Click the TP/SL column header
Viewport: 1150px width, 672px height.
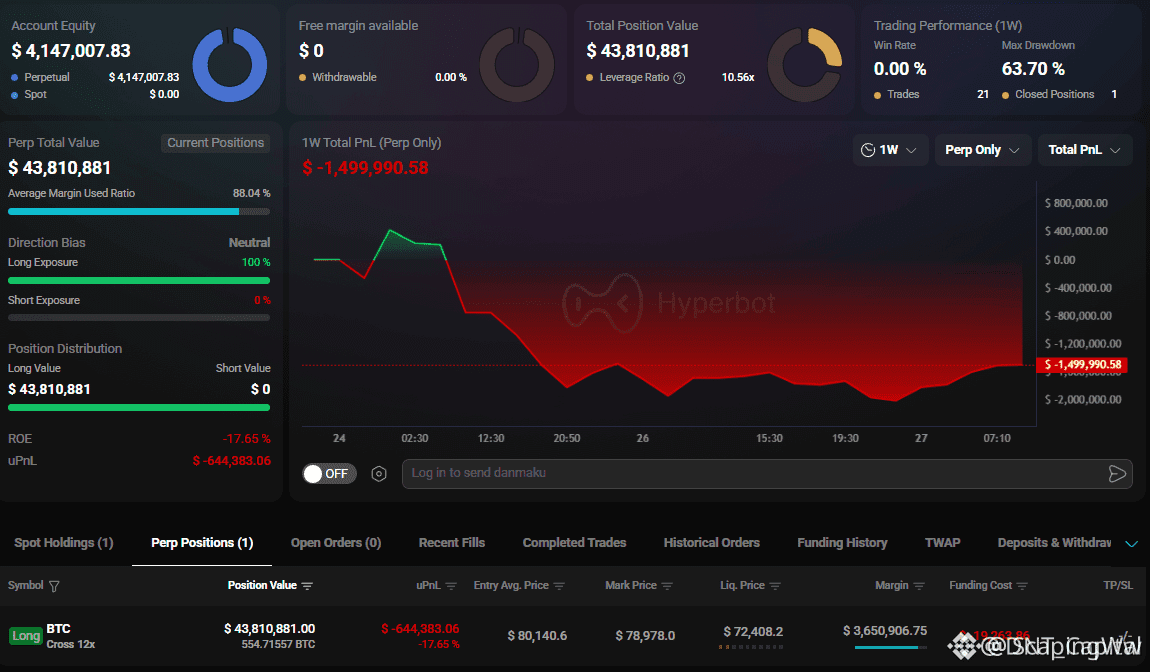coord(1118,585)
